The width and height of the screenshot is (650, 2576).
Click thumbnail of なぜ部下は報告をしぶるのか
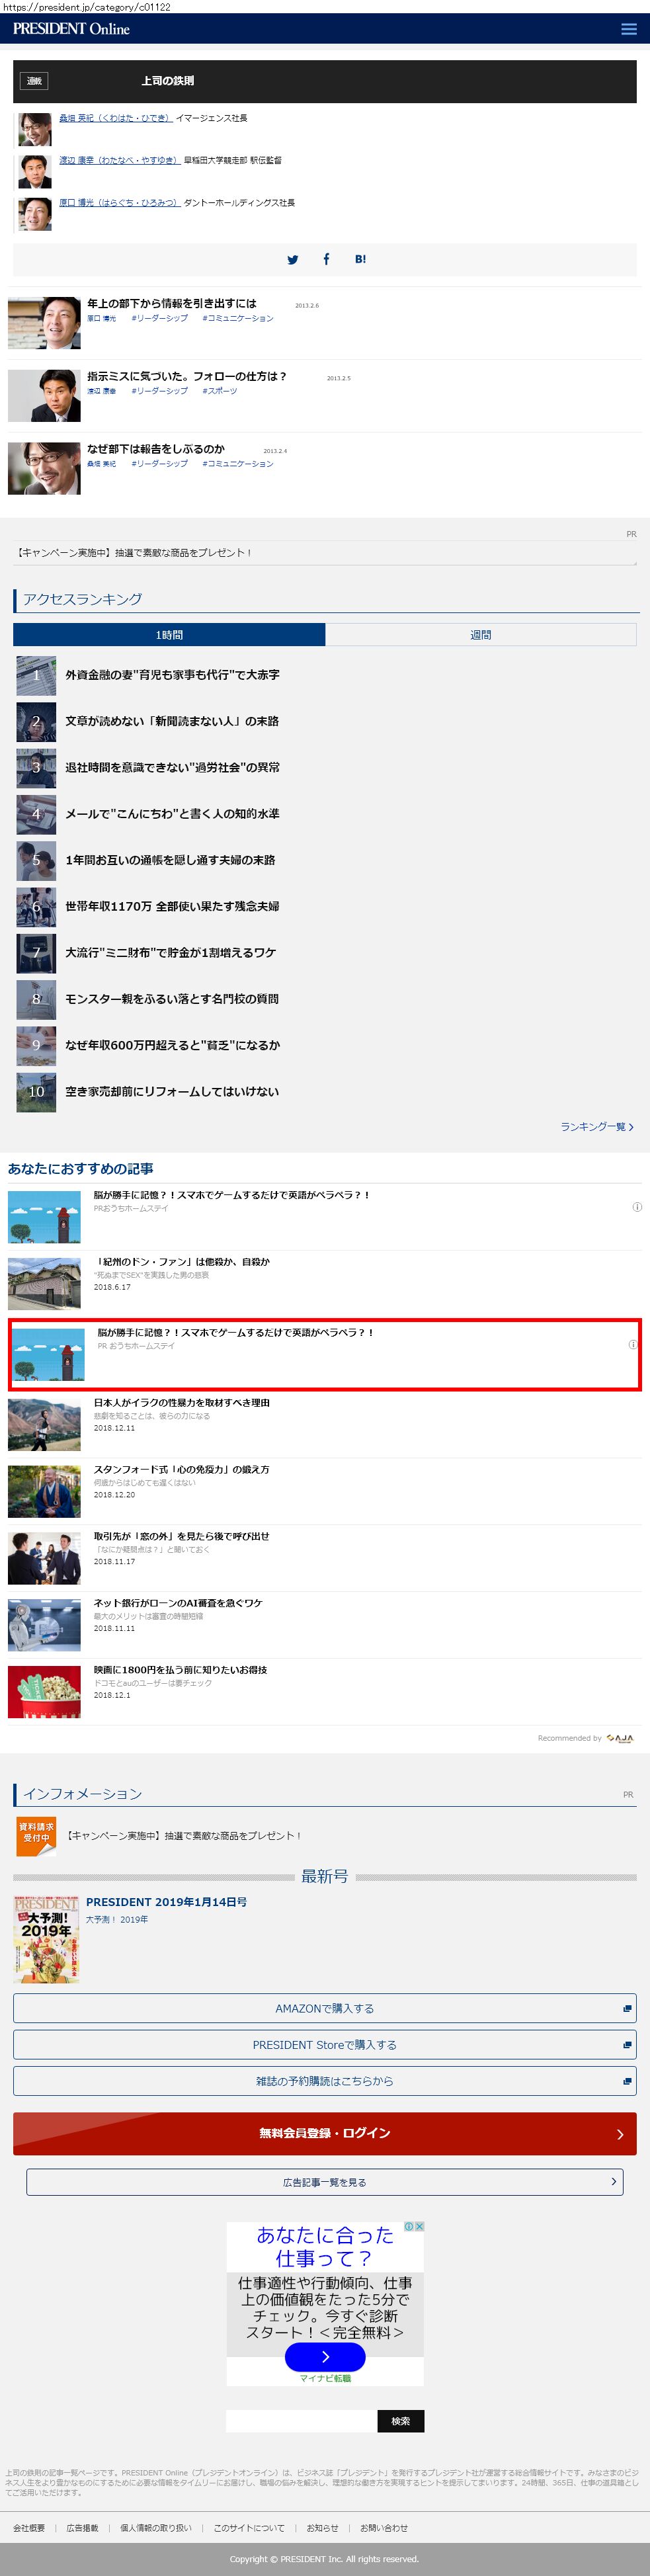tap(44, 468)
